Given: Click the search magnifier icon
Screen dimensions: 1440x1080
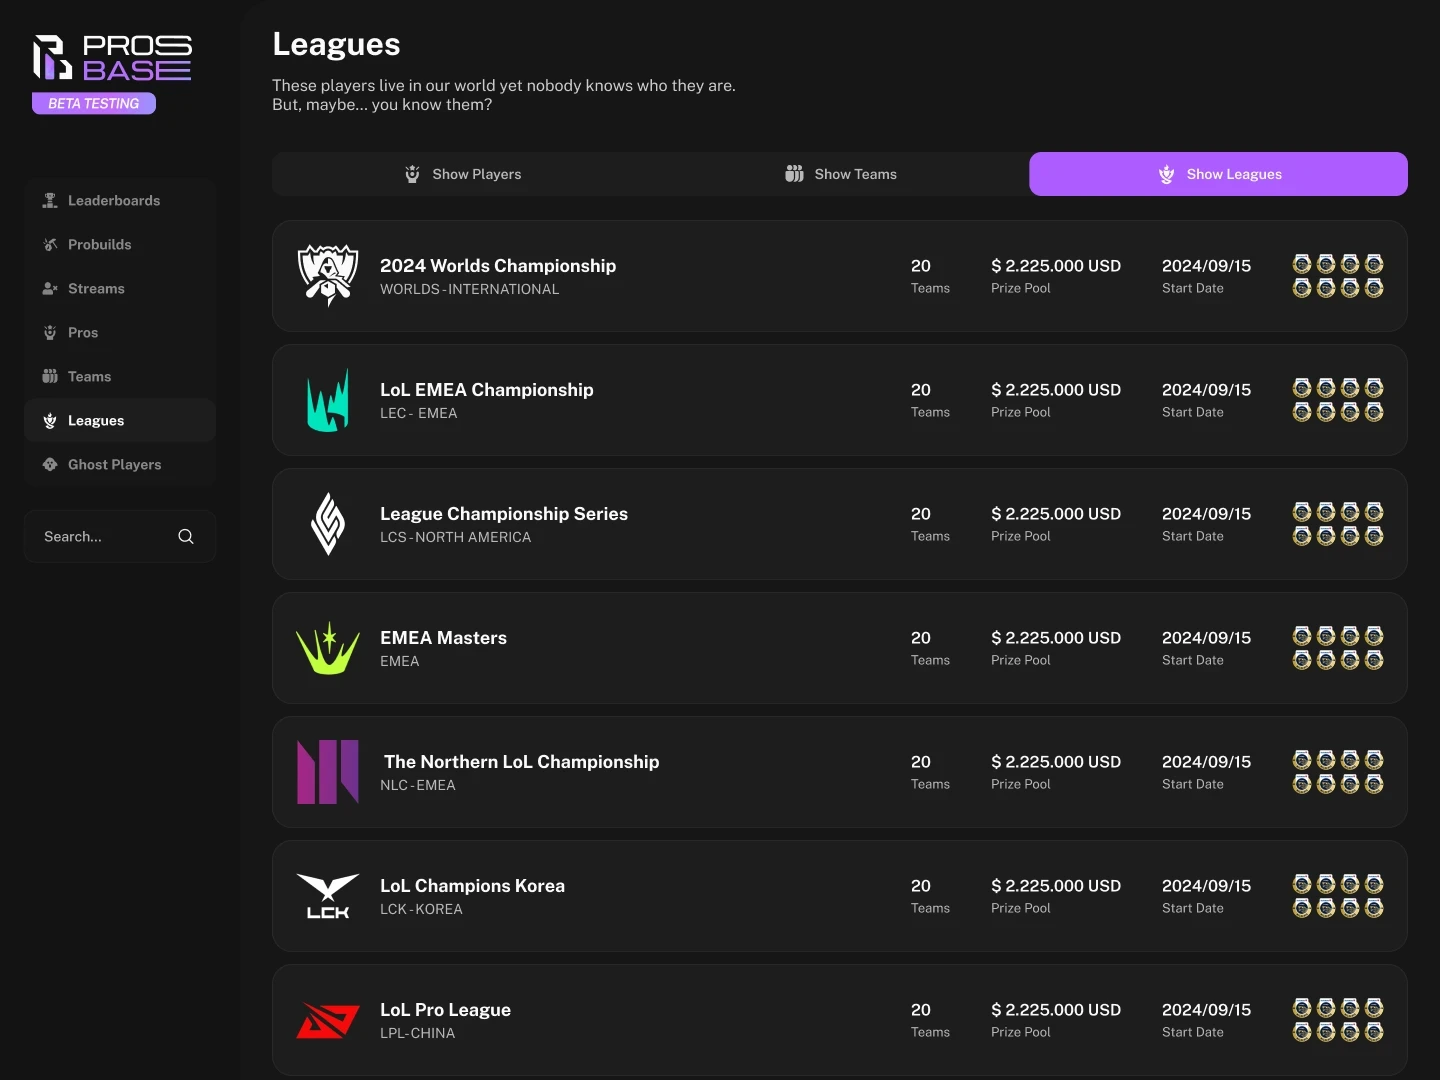Looking at the screenshot, I should [186, 537].
